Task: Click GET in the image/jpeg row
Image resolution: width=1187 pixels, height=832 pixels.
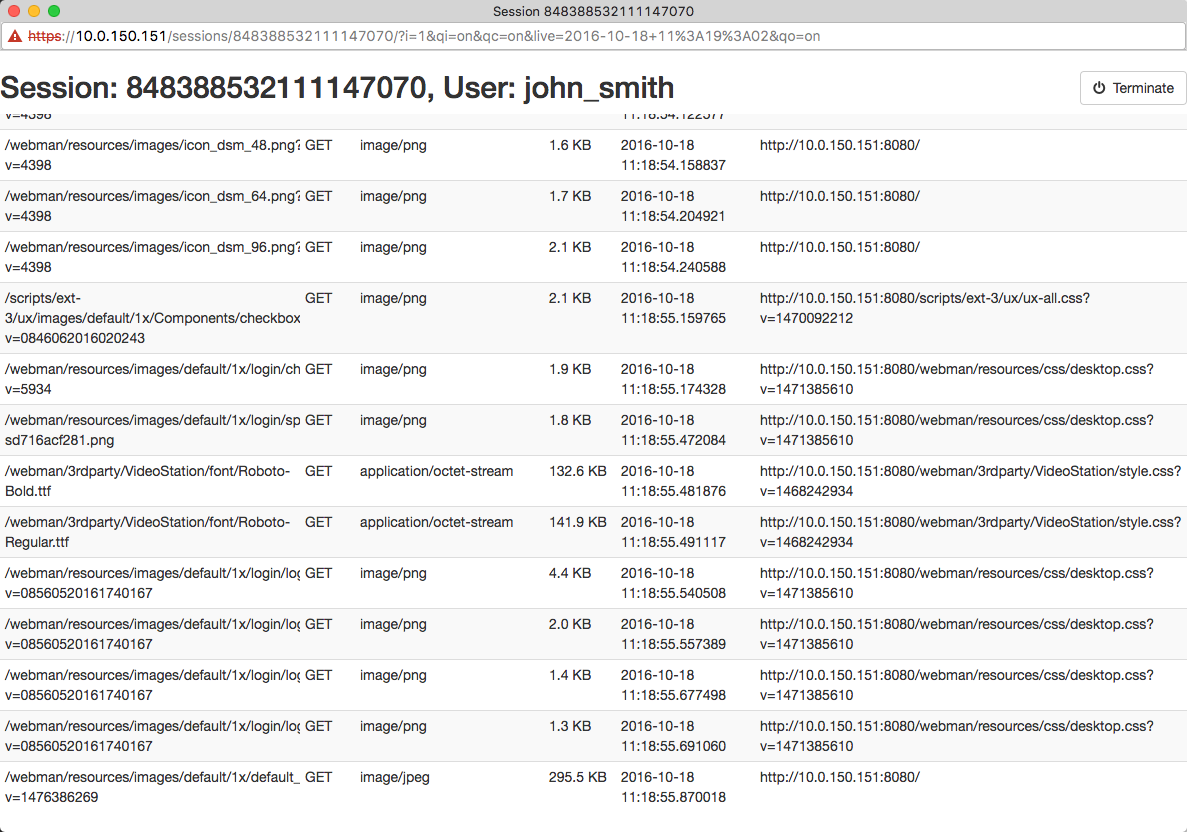Action: pyautogui.click(x=319, y=777)
